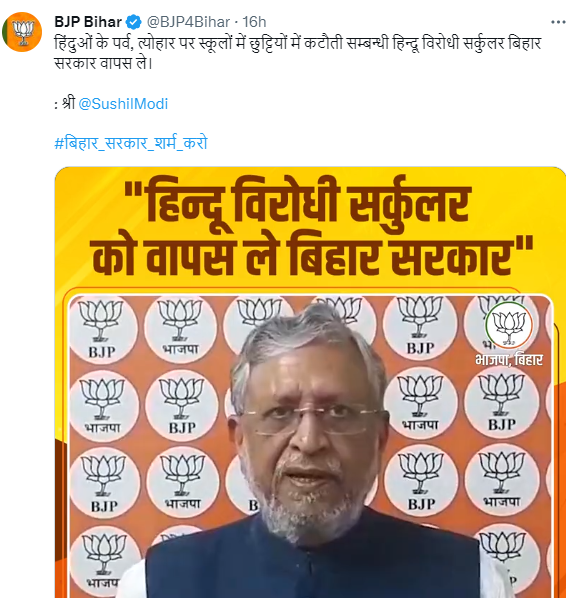Click the tweet's second text line सरकार वापस ले
Screen dimensions: 566x598
click(x=103, y=63)
